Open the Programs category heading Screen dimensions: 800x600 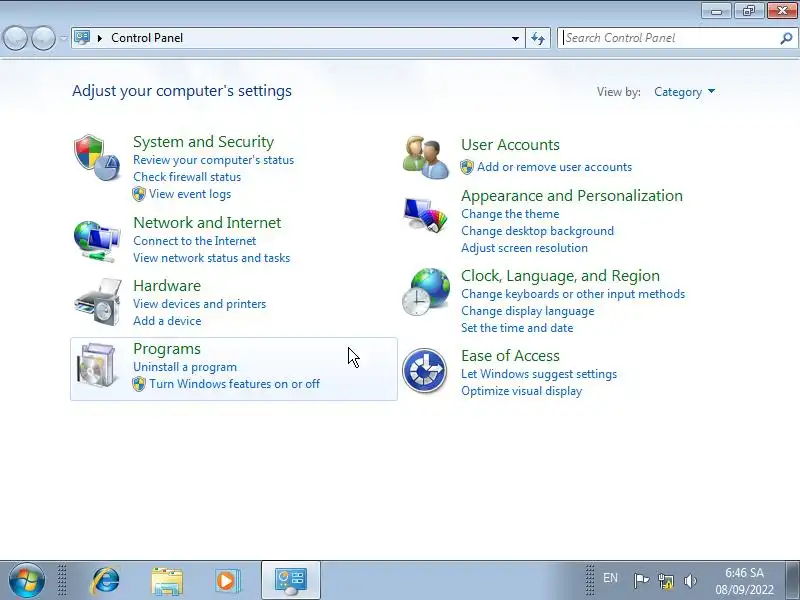click(167, 349)
